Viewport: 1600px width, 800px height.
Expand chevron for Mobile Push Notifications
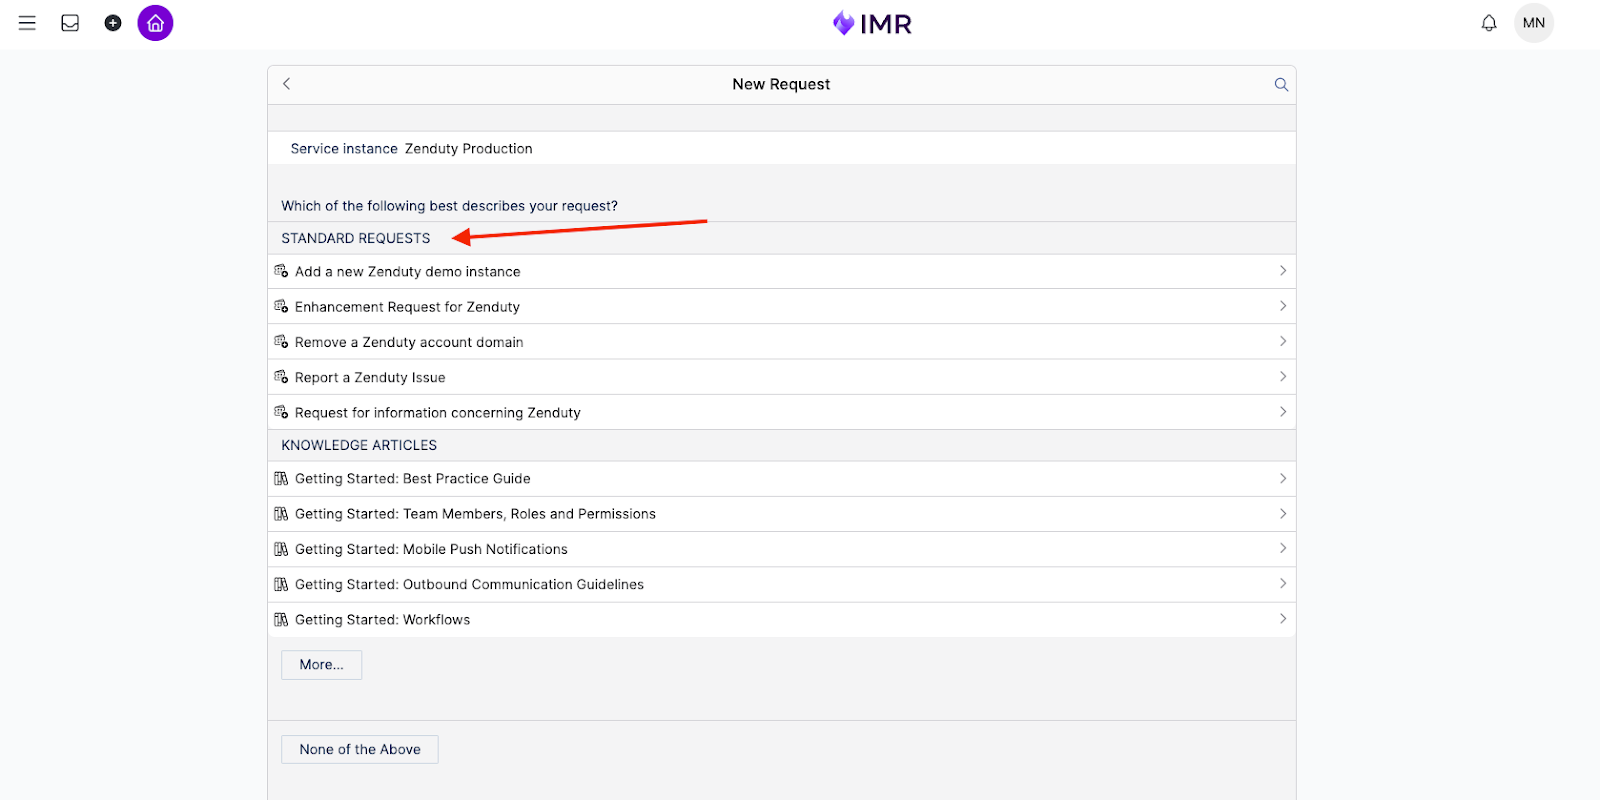(1283, 549)
